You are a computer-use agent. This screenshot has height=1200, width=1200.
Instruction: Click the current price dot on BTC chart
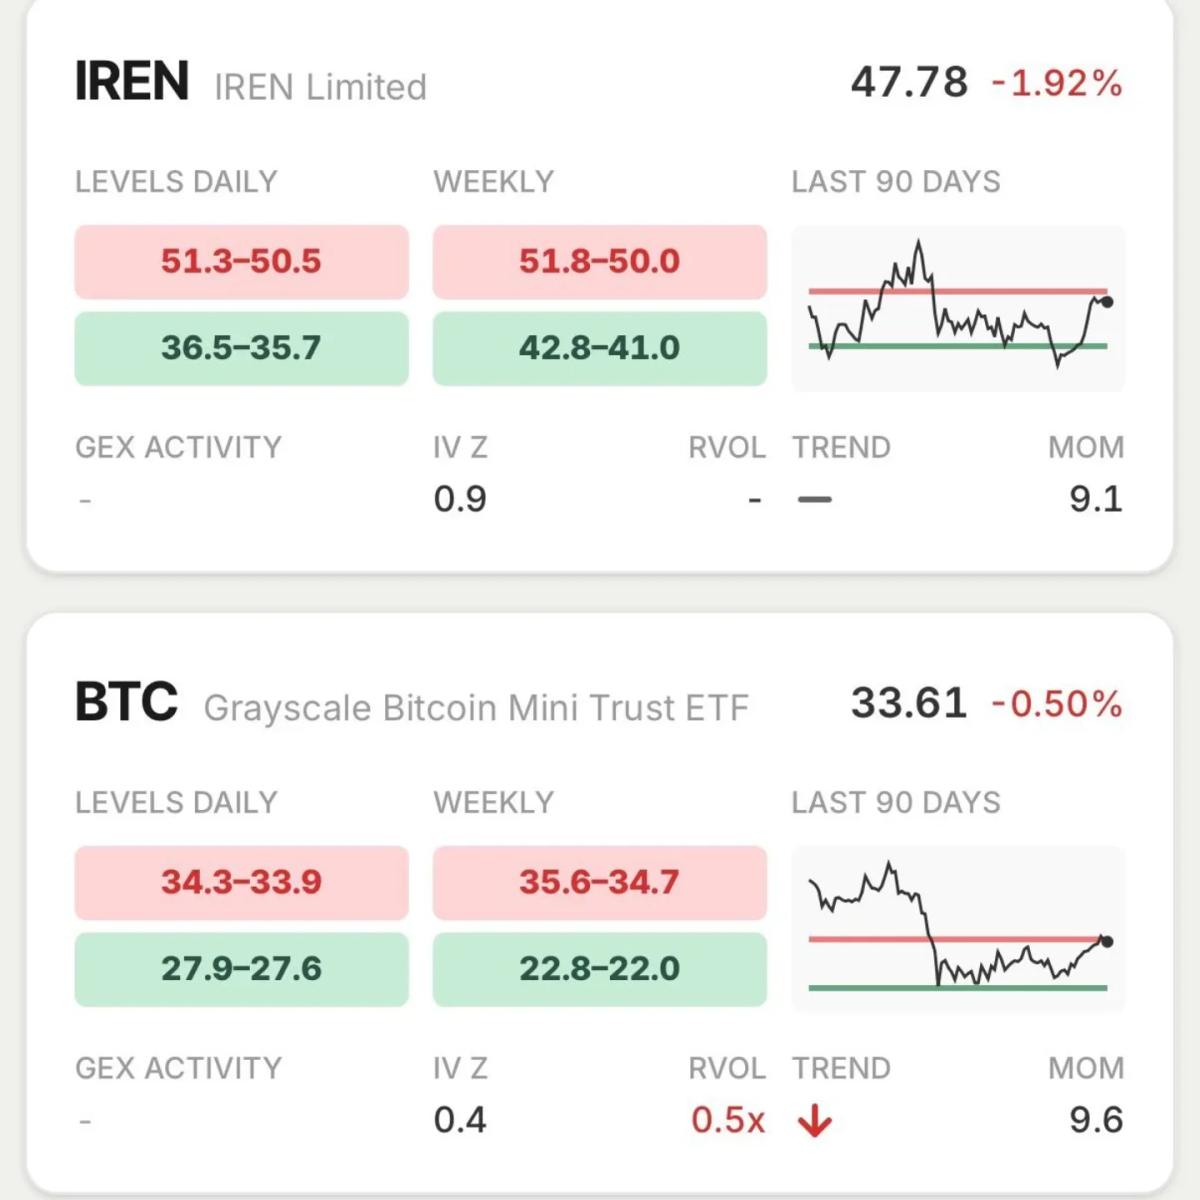pos(1108,939)
